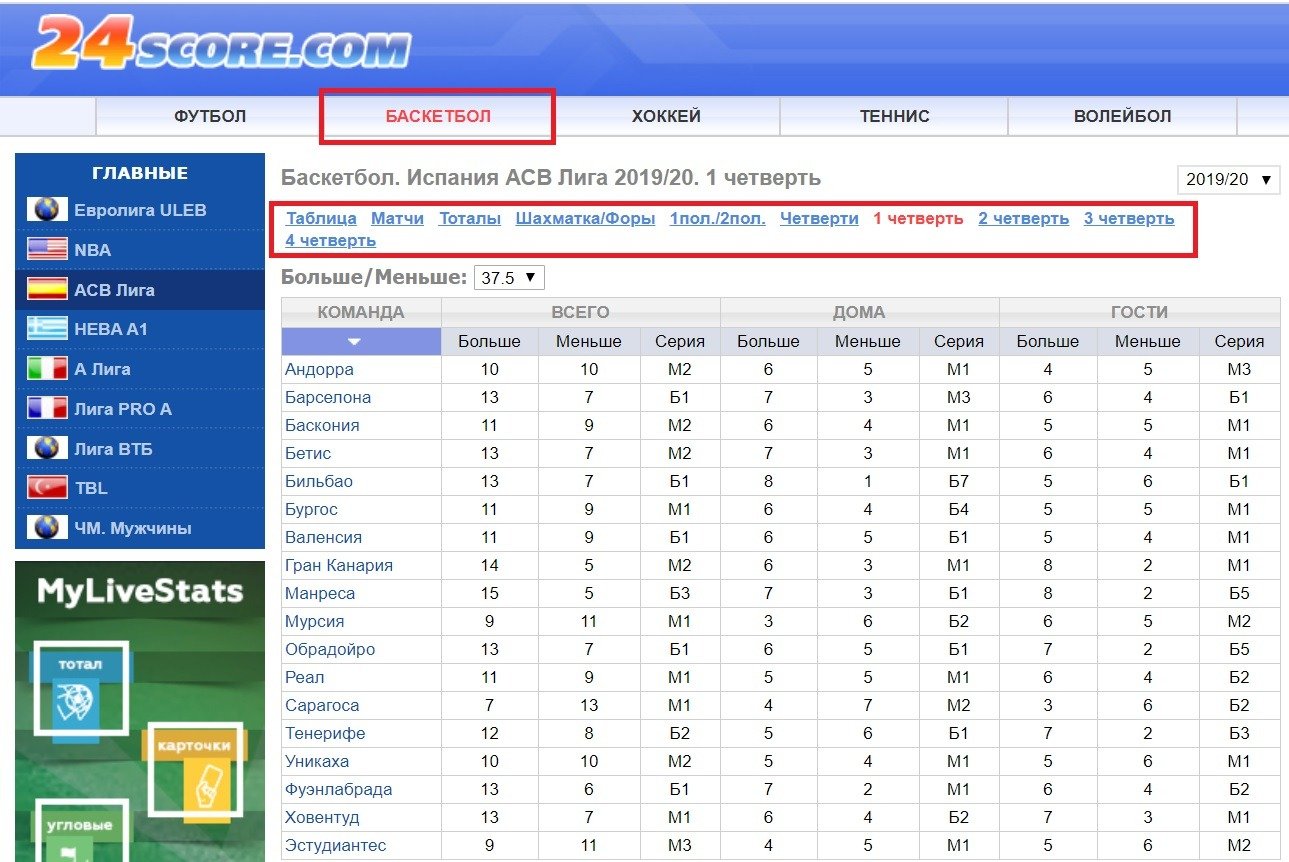Open the Четверти link
The height and width of the screenshot is (862, 1289).
tap(819, 218)
